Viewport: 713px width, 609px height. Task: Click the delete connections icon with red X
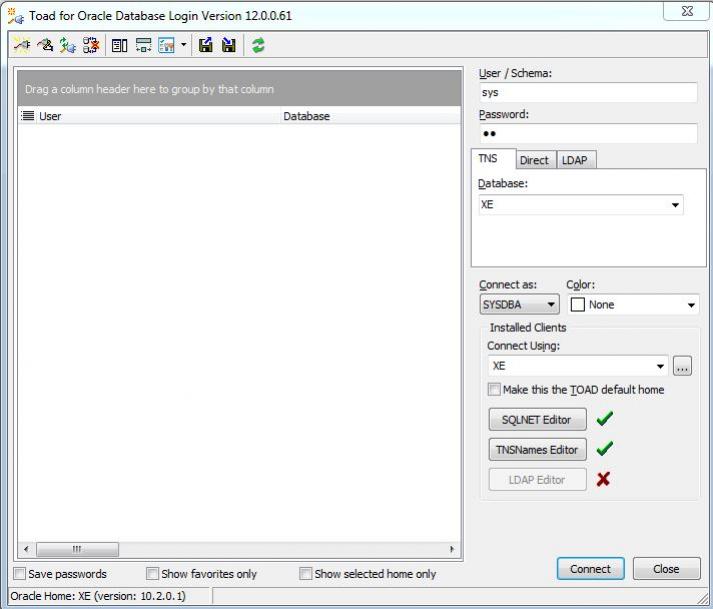91,45
